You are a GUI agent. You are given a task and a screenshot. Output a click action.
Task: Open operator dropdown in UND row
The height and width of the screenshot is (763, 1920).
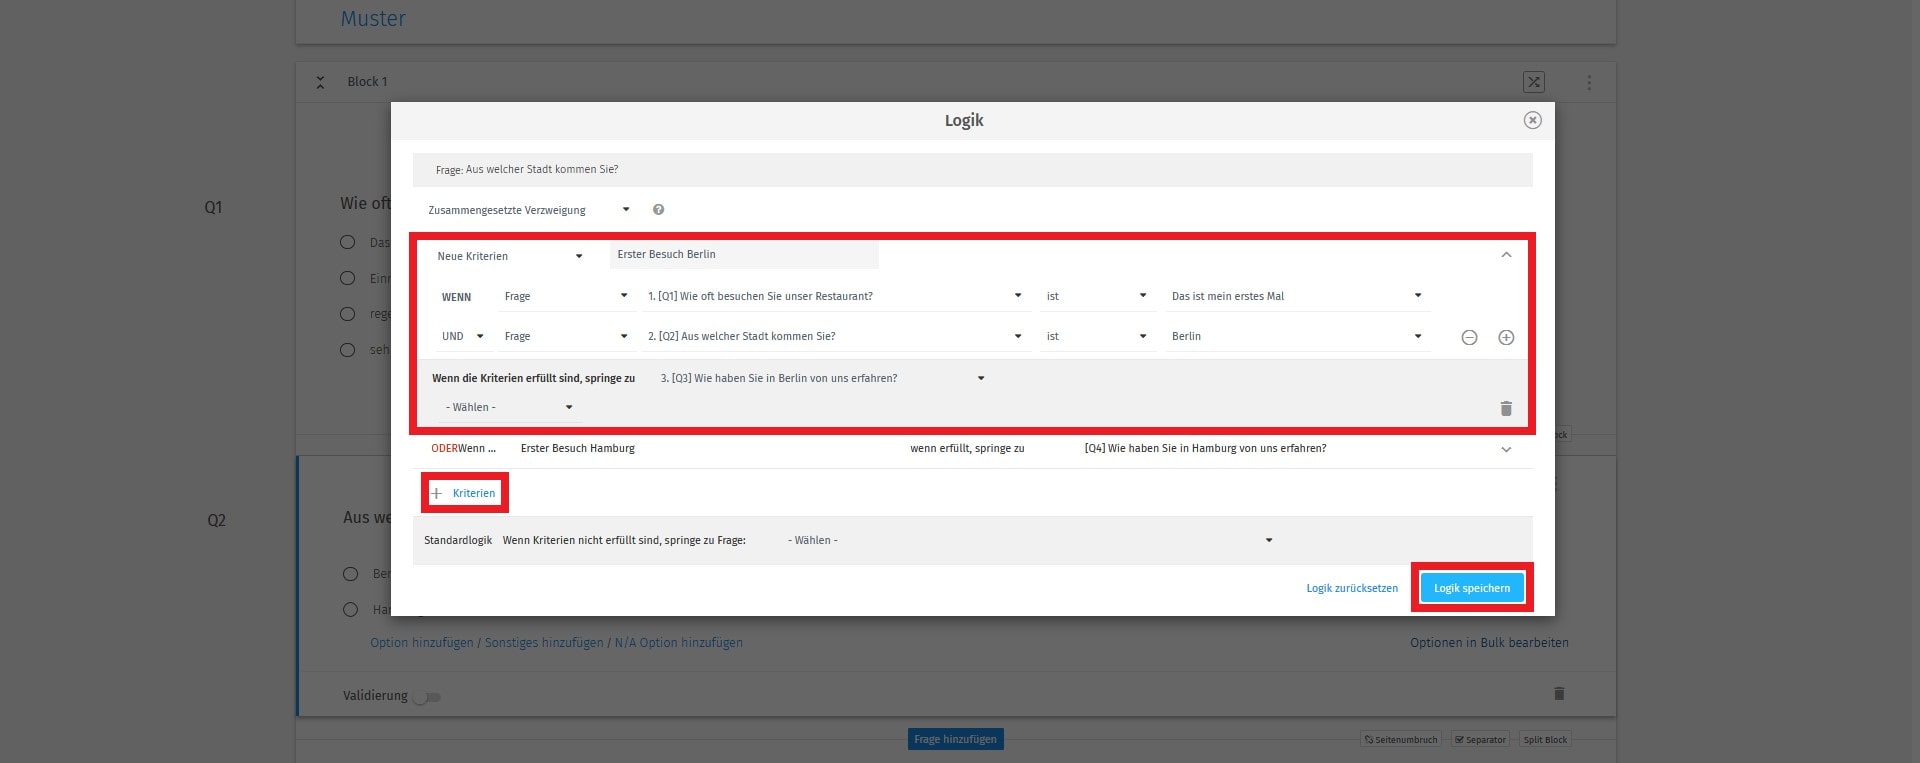click(x=1096, y=336)
